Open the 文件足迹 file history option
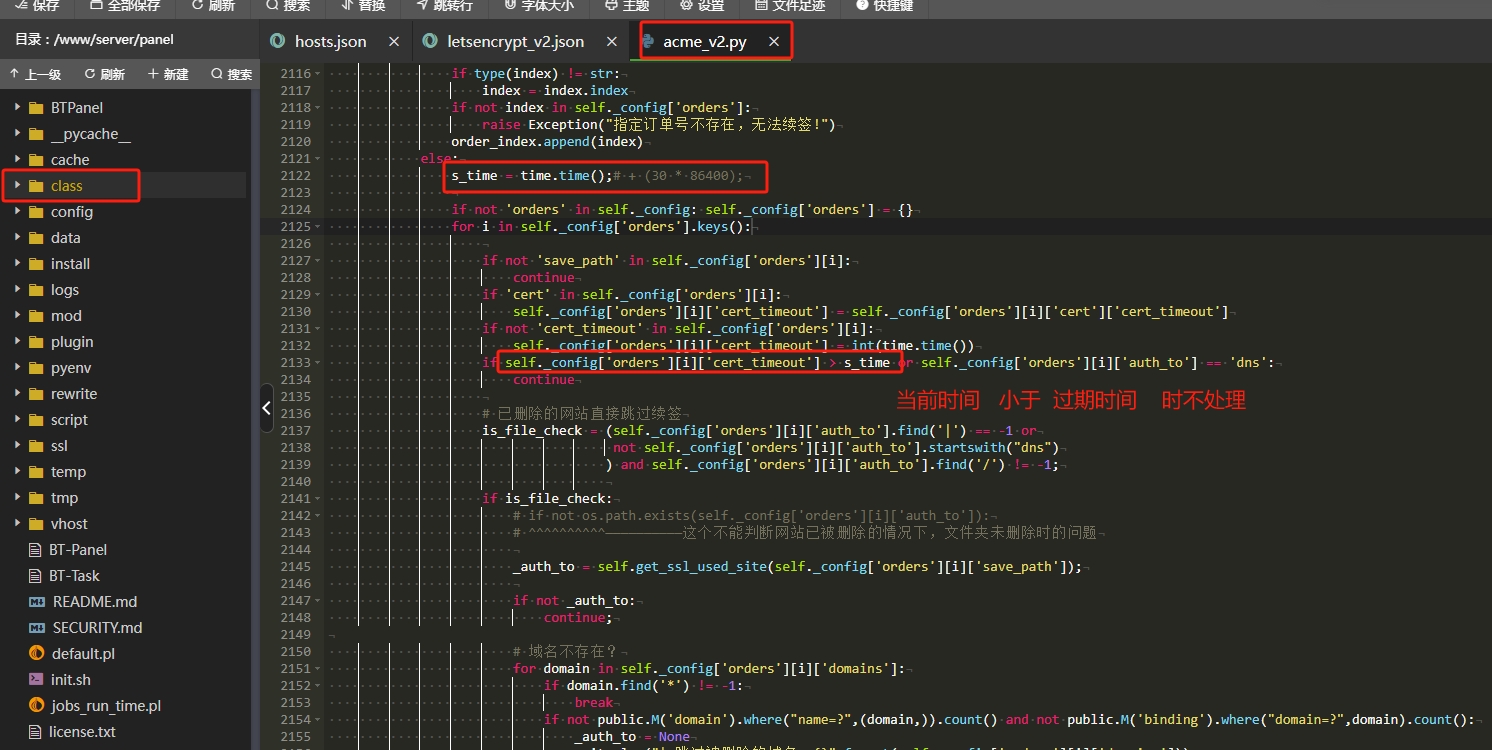1492x750 pixels. click(x=789, y=6)
